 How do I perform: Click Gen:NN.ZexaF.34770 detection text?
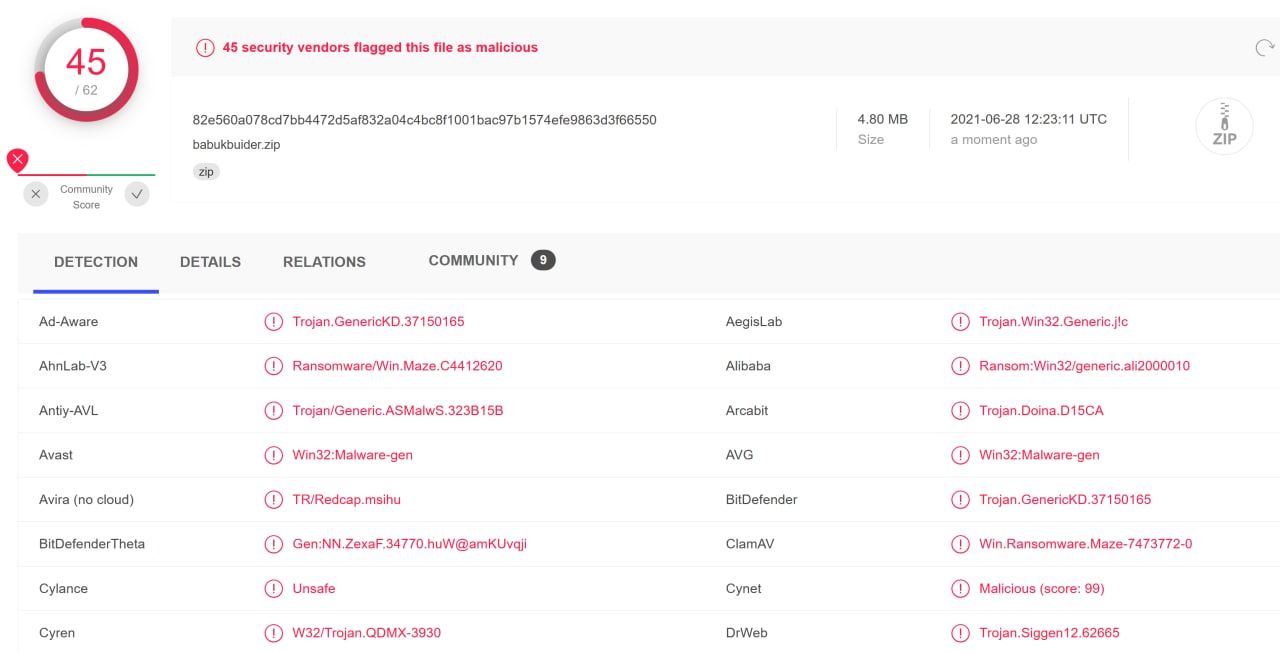pos(409,544)
